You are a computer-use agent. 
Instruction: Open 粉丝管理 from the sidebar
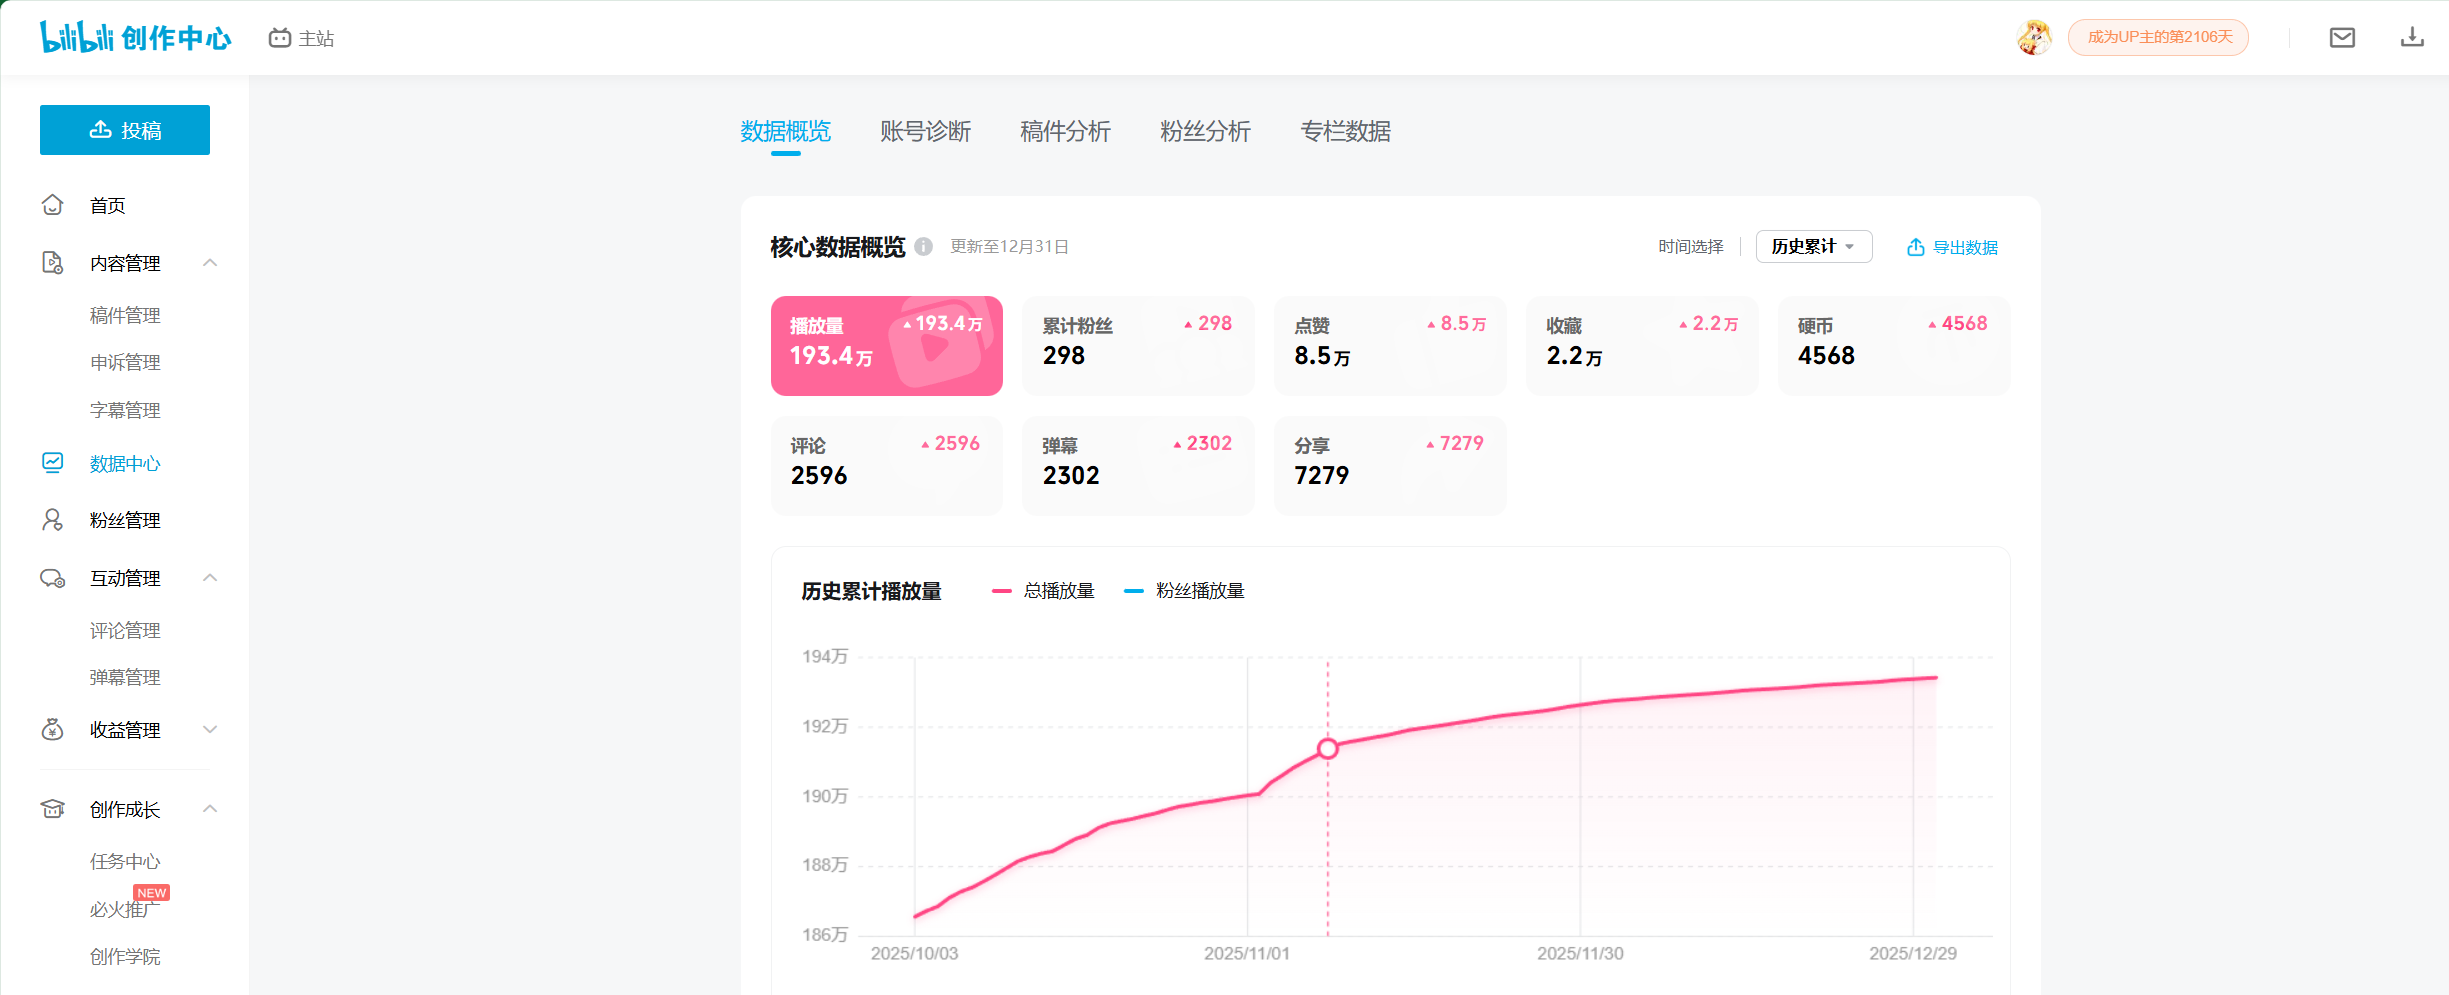pyautogui.click(x=123, y=519)
